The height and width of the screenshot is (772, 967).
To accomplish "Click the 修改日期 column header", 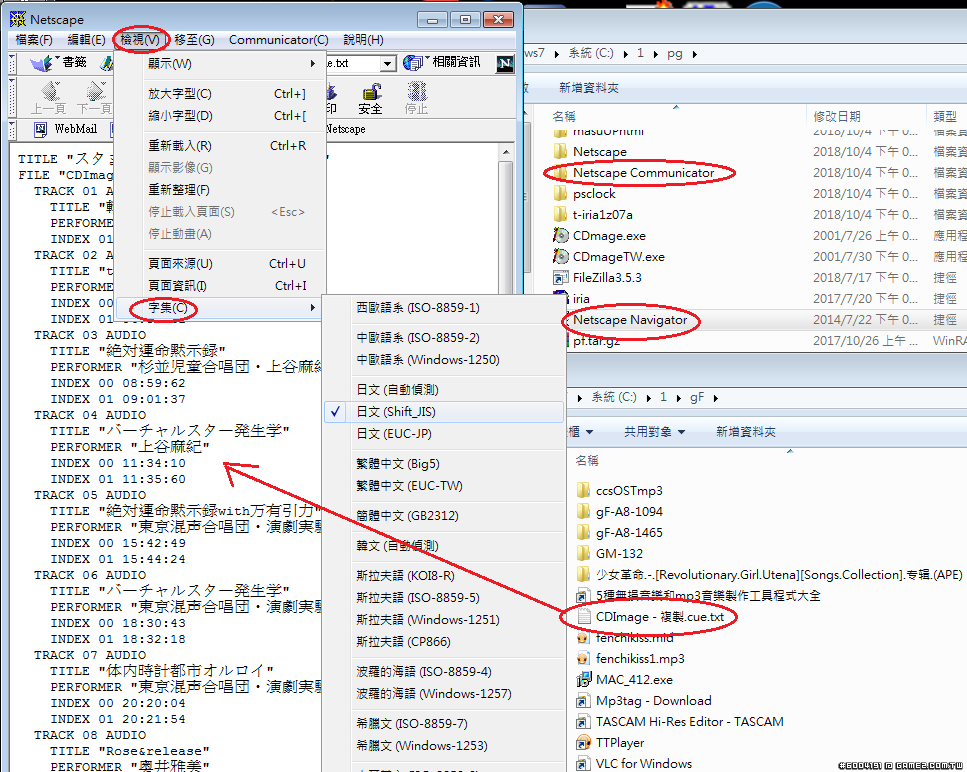I will pos(837,116).
